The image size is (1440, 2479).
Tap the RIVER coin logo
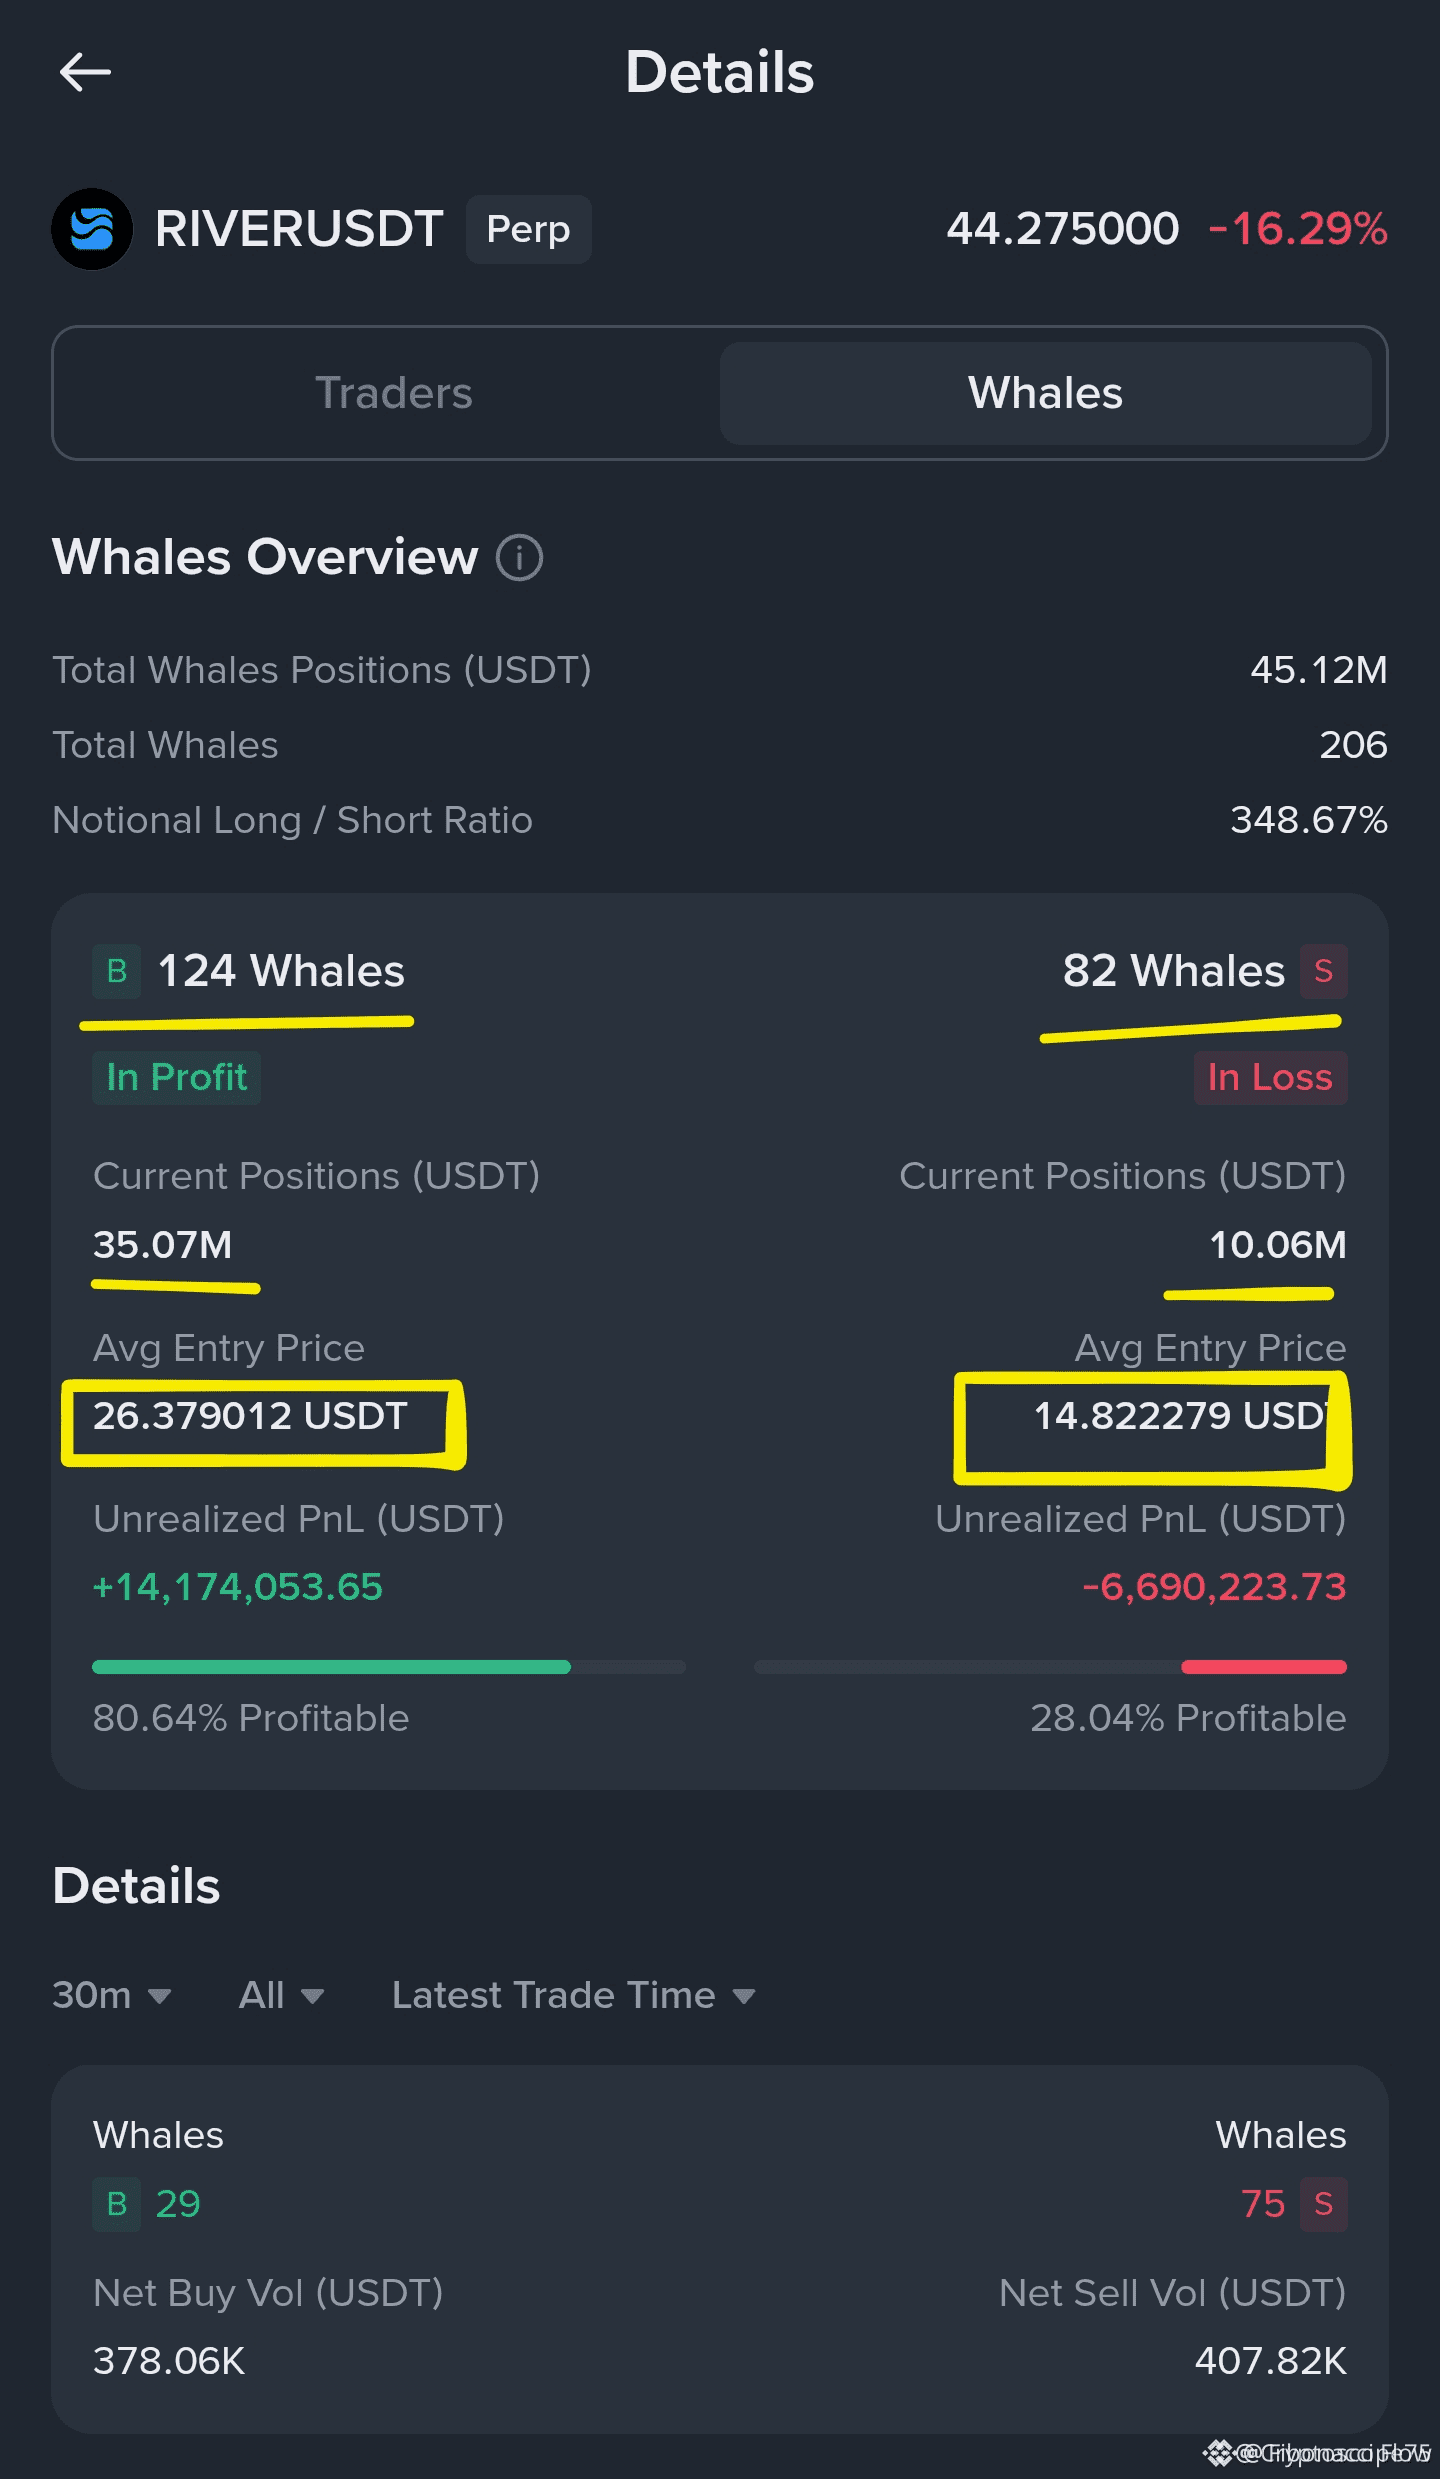pos(92,229)
